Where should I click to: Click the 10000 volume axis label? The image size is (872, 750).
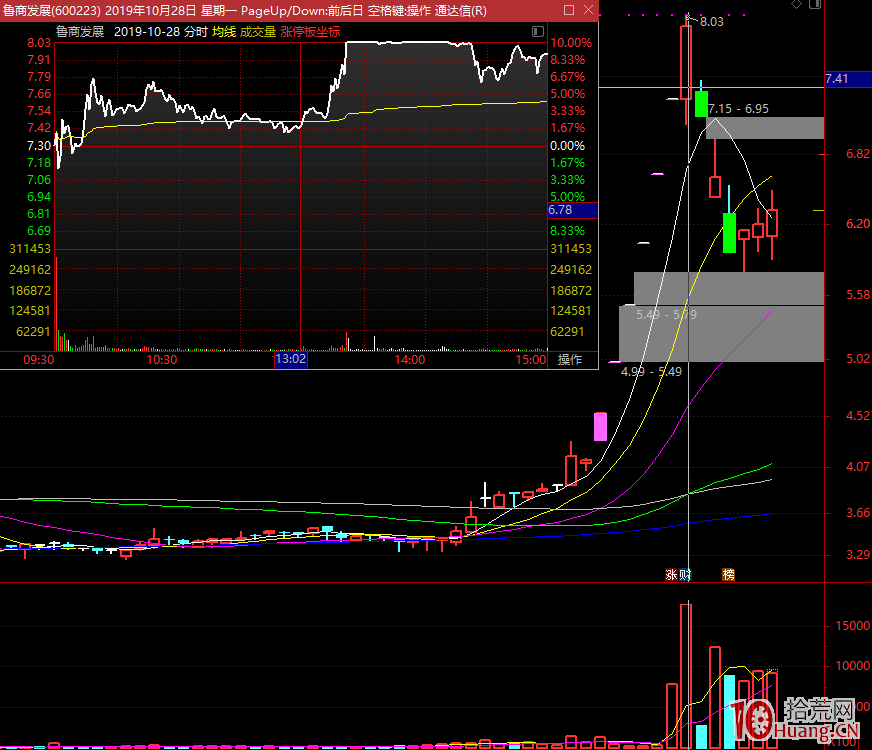pyautogui.click(x=853, y=666)
